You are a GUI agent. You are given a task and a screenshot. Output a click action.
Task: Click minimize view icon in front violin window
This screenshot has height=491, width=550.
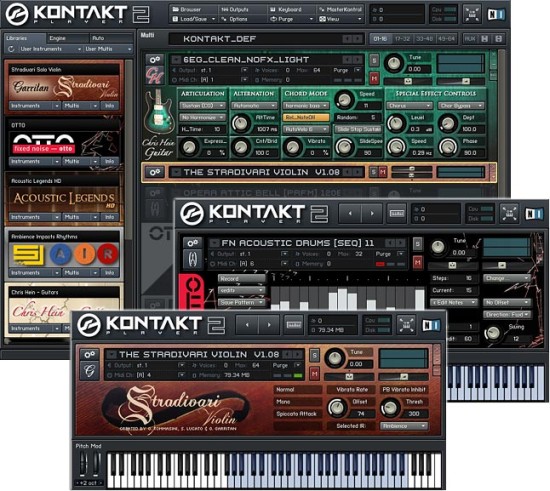(407, 325)
